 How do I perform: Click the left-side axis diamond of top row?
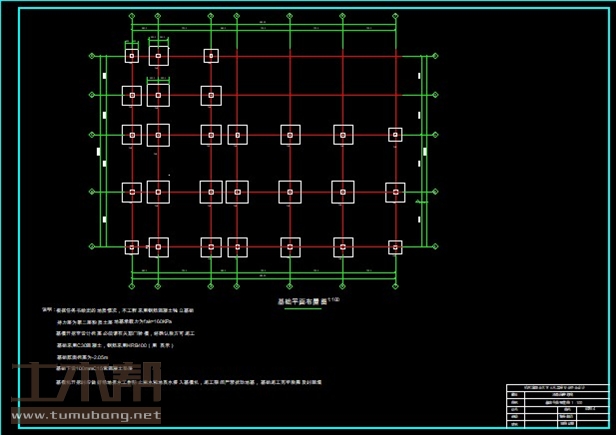(x=93, y=56)
